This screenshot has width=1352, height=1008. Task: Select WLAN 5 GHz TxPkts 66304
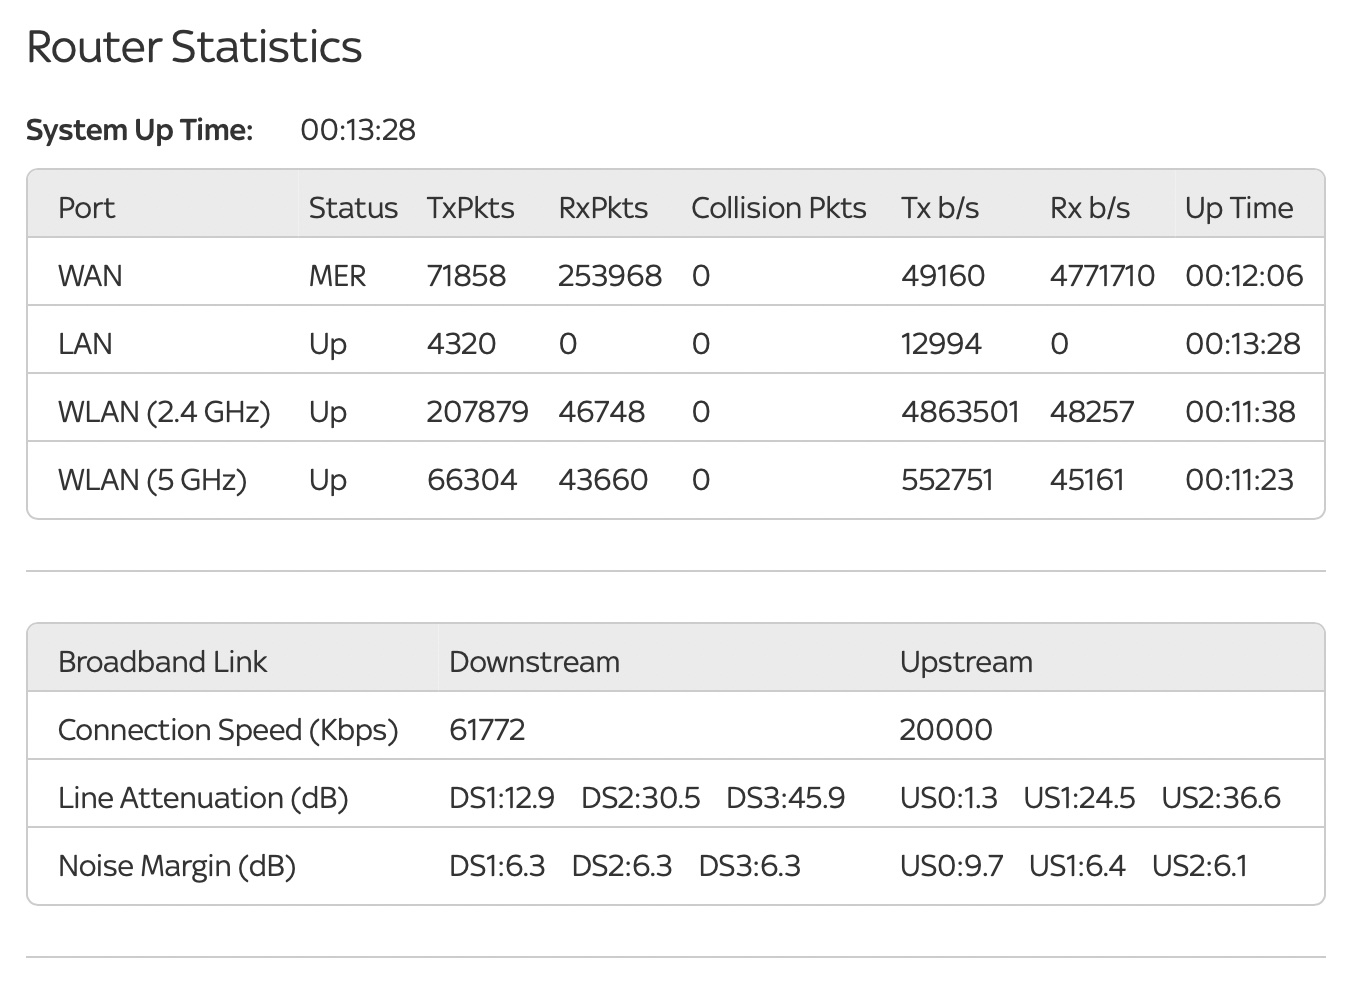click(472, 480)
